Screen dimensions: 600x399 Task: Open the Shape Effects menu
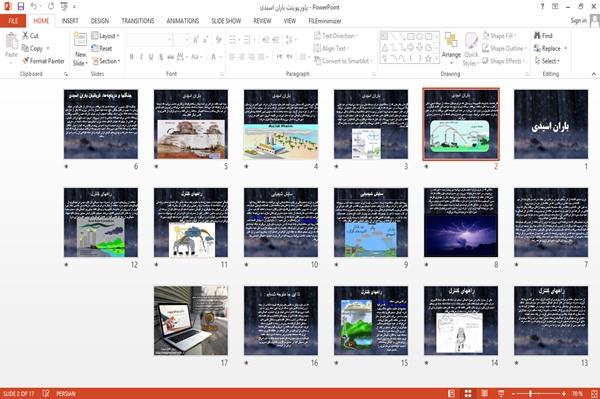pos(504,61)
